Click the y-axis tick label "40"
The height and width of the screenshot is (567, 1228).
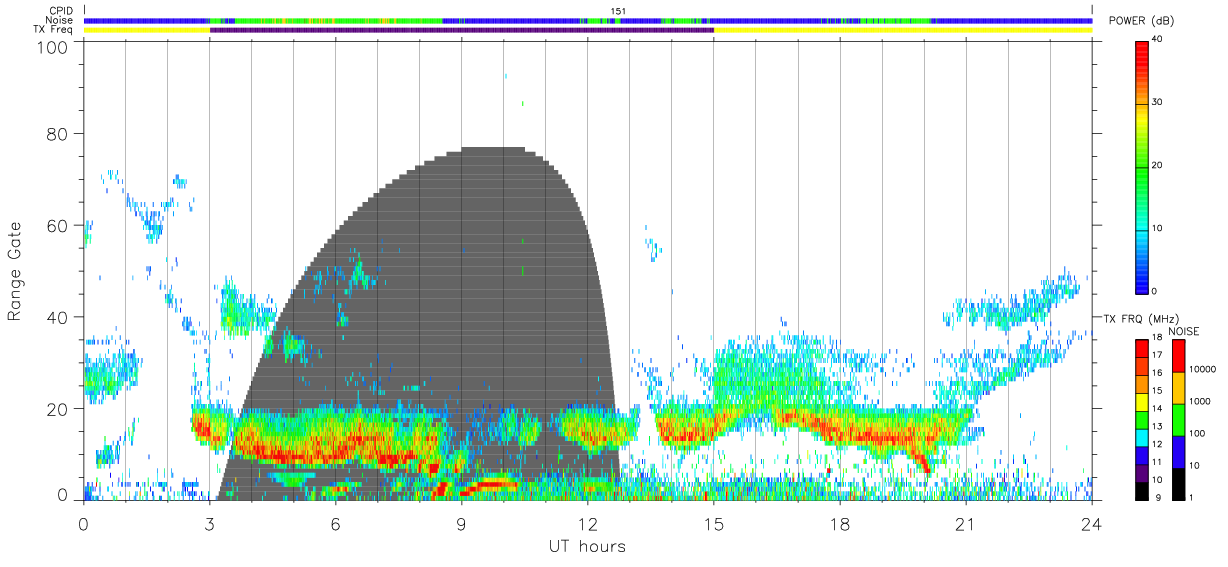click(58, 318)
